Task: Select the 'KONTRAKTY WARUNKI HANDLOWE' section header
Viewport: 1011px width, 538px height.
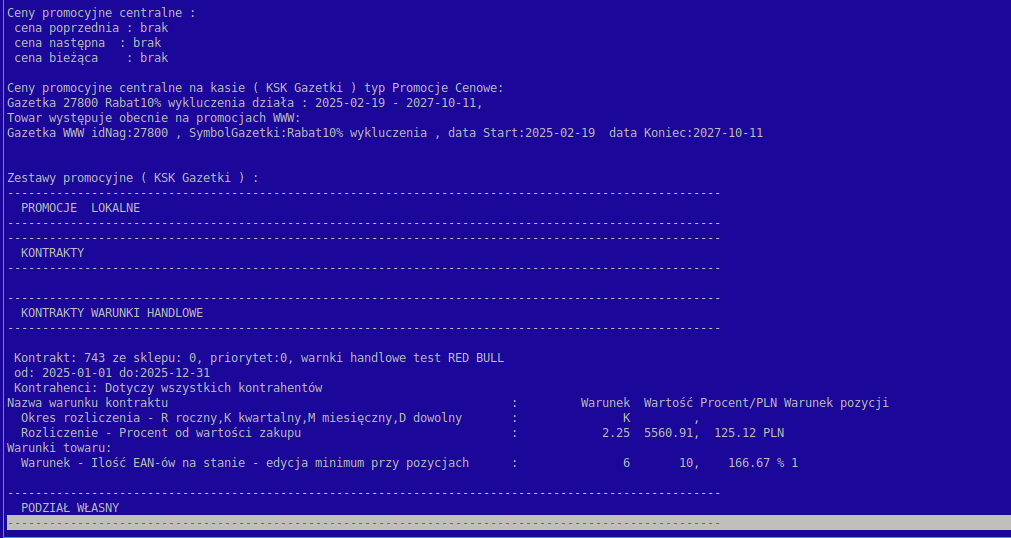Action: click(111, 313)
